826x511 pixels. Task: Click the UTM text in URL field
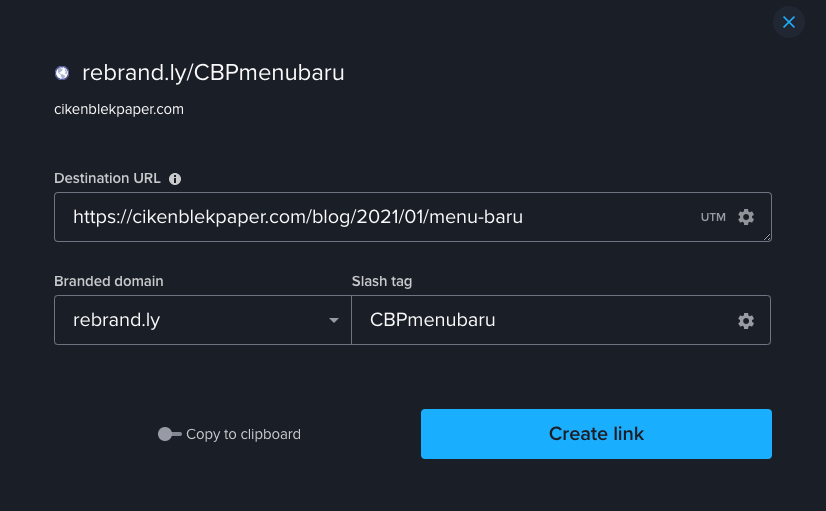pos(713,217)
